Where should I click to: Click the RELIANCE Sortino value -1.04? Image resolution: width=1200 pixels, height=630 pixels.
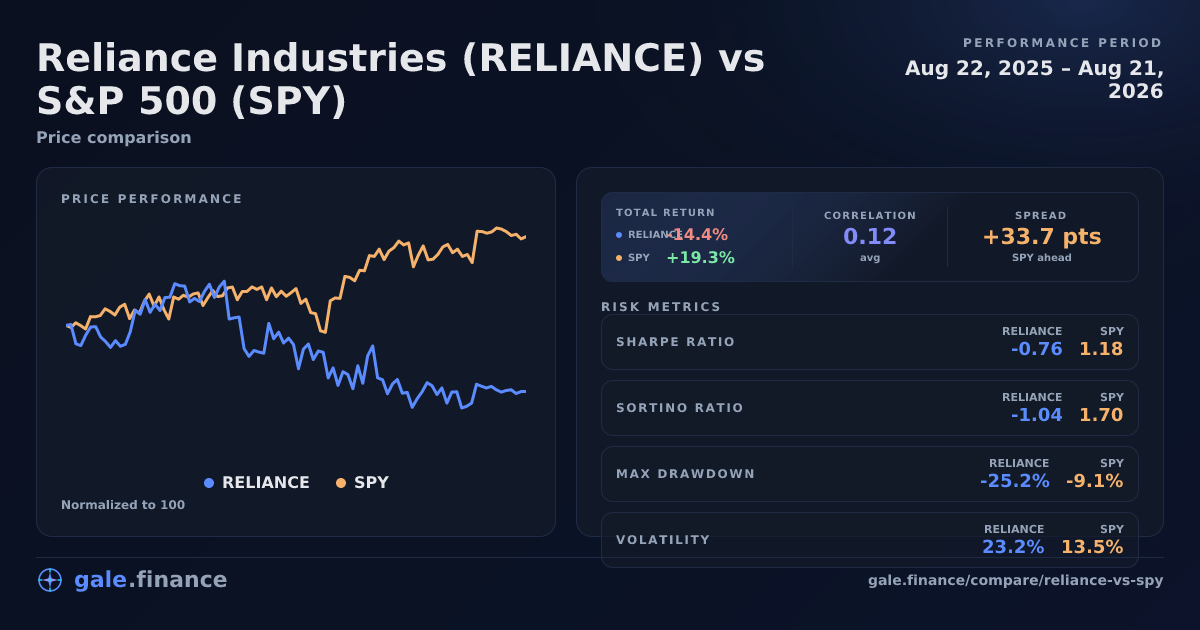coord(1036,416)
